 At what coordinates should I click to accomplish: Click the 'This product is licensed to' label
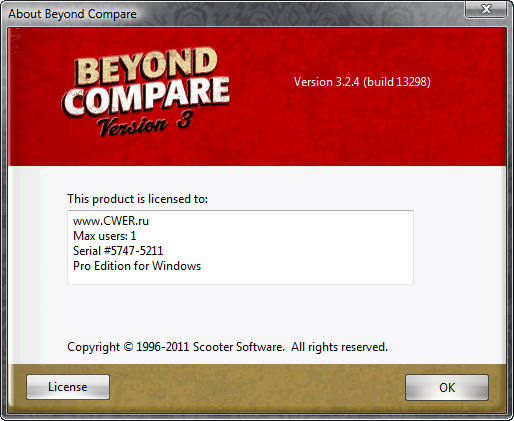(x=137, y=199)
